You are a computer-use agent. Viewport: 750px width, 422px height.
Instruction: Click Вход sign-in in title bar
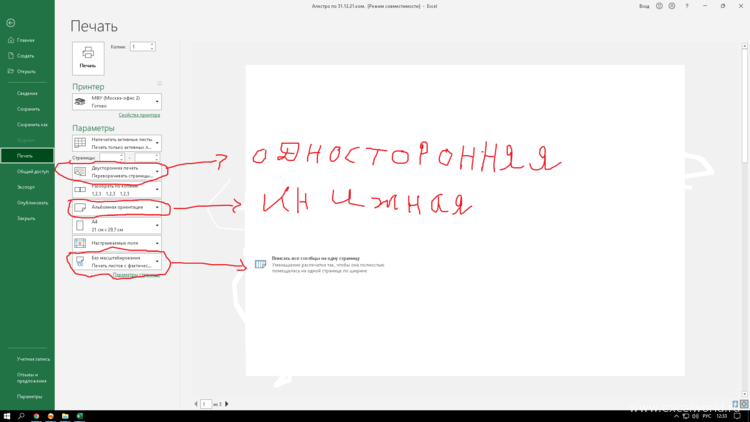pyautogui.click(x=644, y=6)
